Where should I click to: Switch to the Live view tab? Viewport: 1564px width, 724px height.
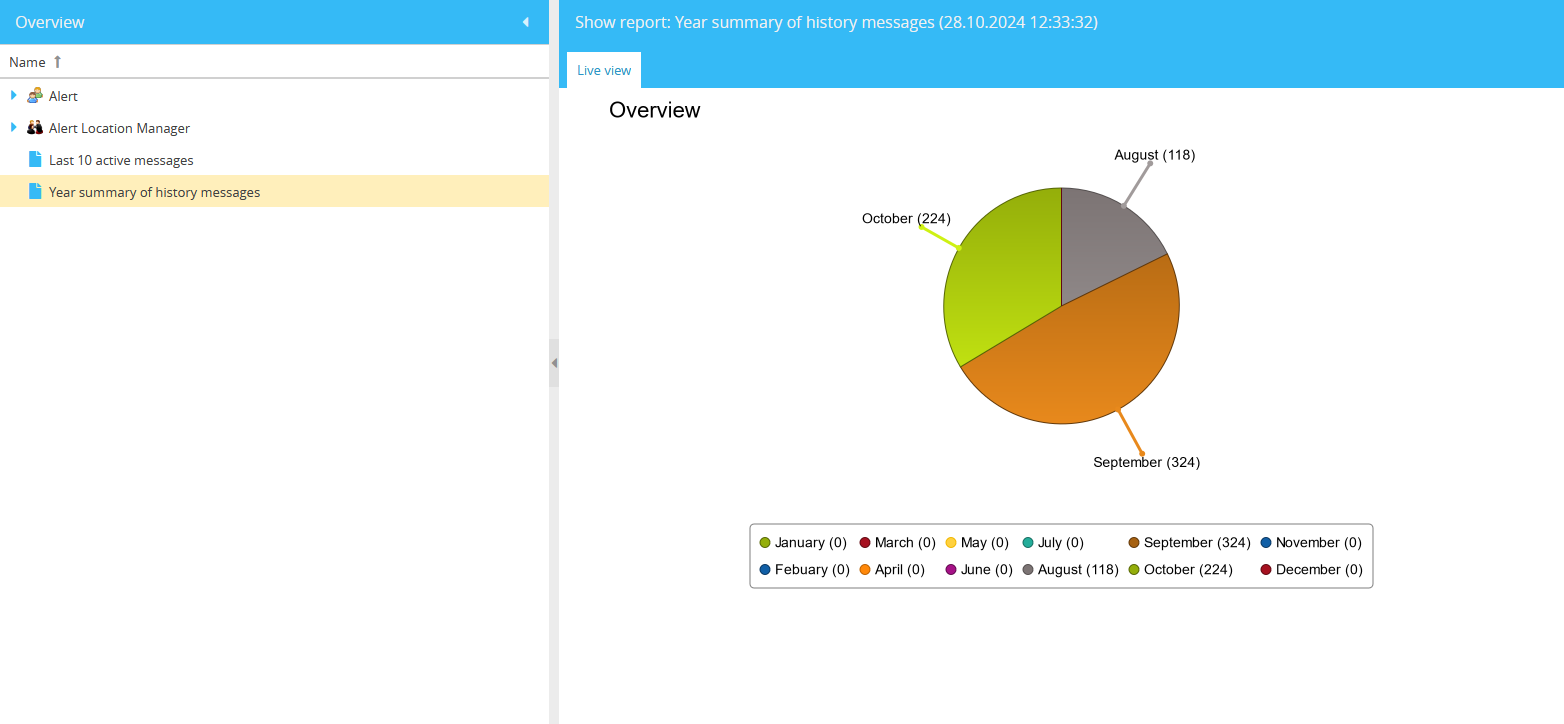point(604,70)
